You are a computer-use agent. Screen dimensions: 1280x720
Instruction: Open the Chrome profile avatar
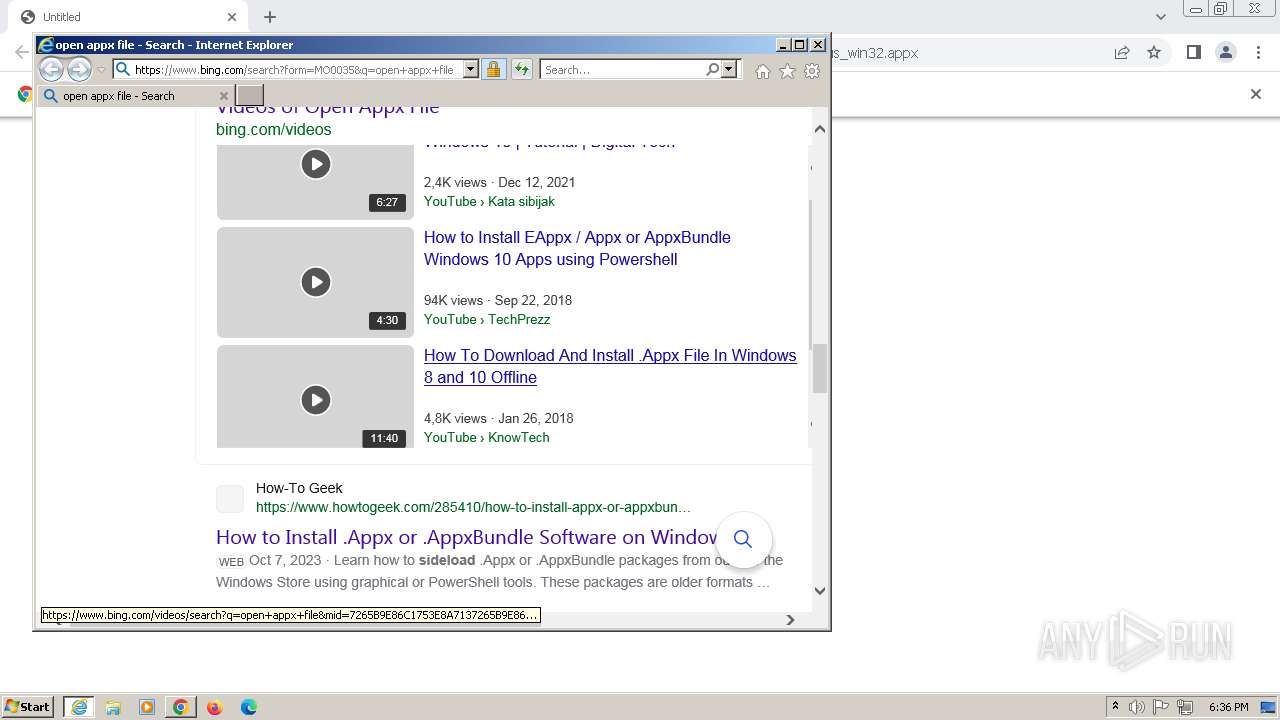pos(1225,52)
